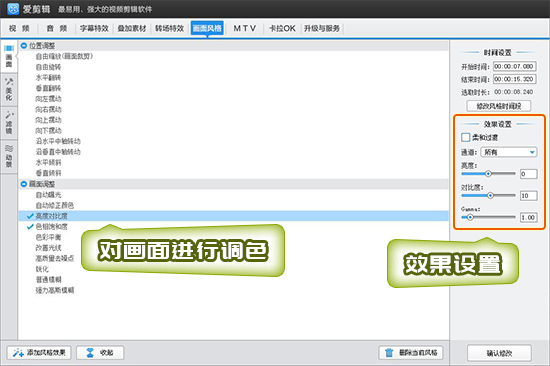Collapse the 画面调整 group
The image size is (550, 366).
(24, 184)
